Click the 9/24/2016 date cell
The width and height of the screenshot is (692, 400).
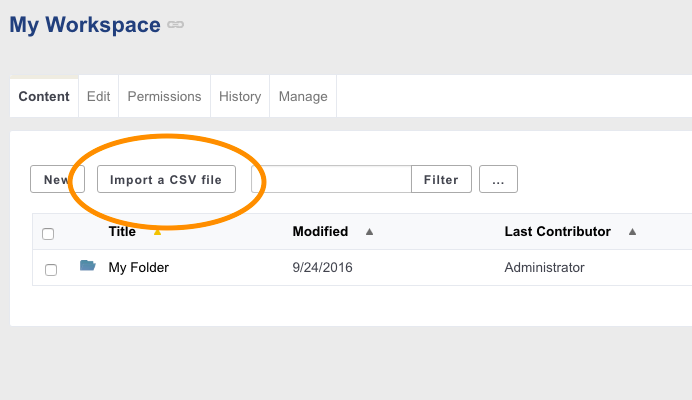click(x=323, y=268)
